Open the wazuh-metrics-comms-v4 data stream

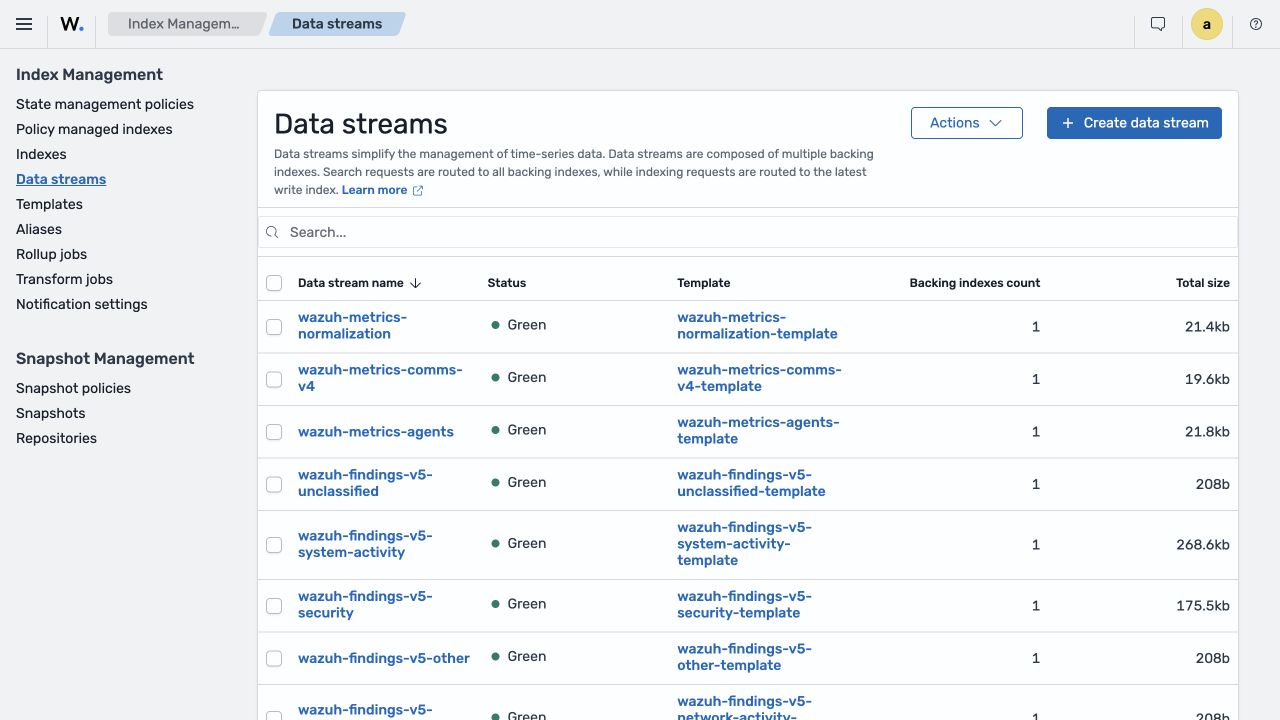[380, 378]
